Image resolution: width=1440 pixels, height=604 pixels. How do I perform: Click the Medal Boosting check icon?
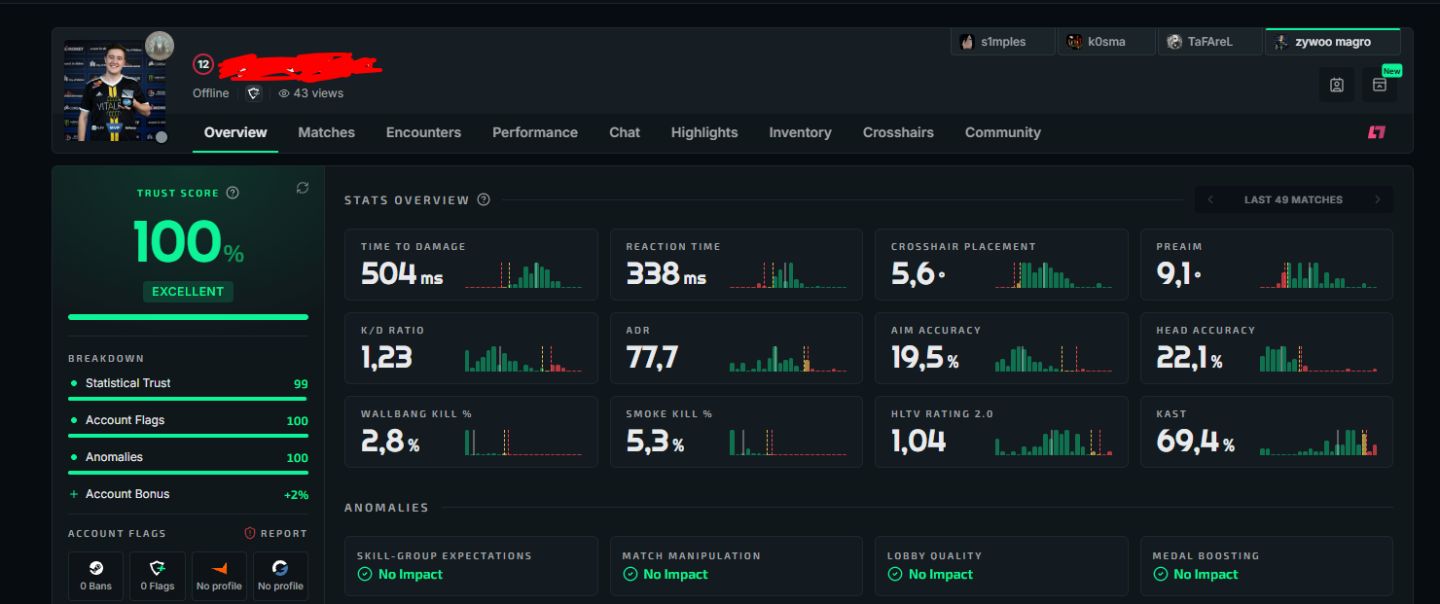coord(1160,574)
